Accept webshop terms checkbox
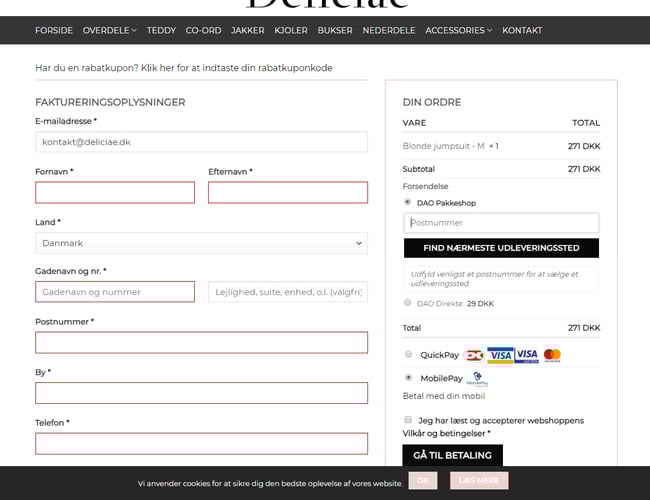The image size is (650, 500). [408, 420]
